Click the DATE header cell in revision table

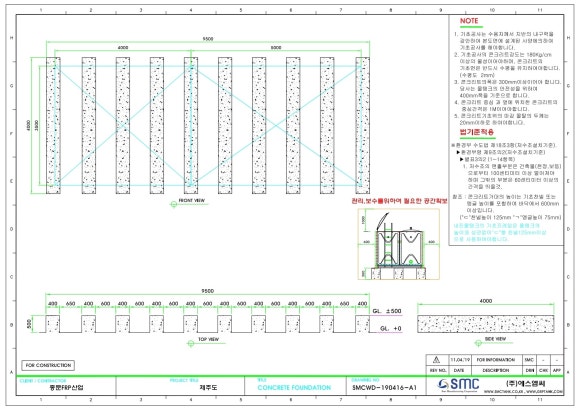[x=459, y=370]
